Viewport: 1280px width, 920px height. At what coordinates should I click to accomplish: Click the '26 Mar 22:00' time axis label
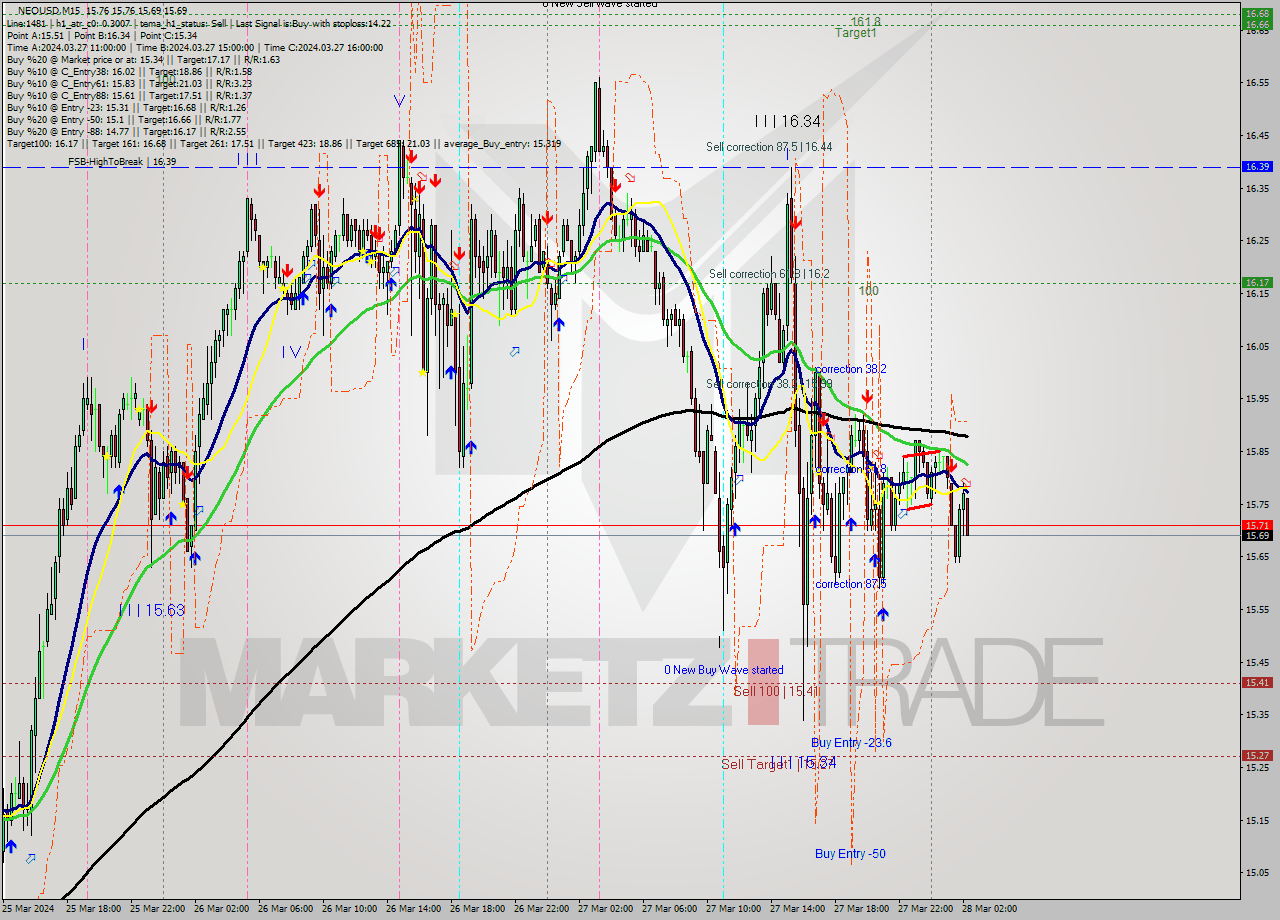tap(543, 909)
